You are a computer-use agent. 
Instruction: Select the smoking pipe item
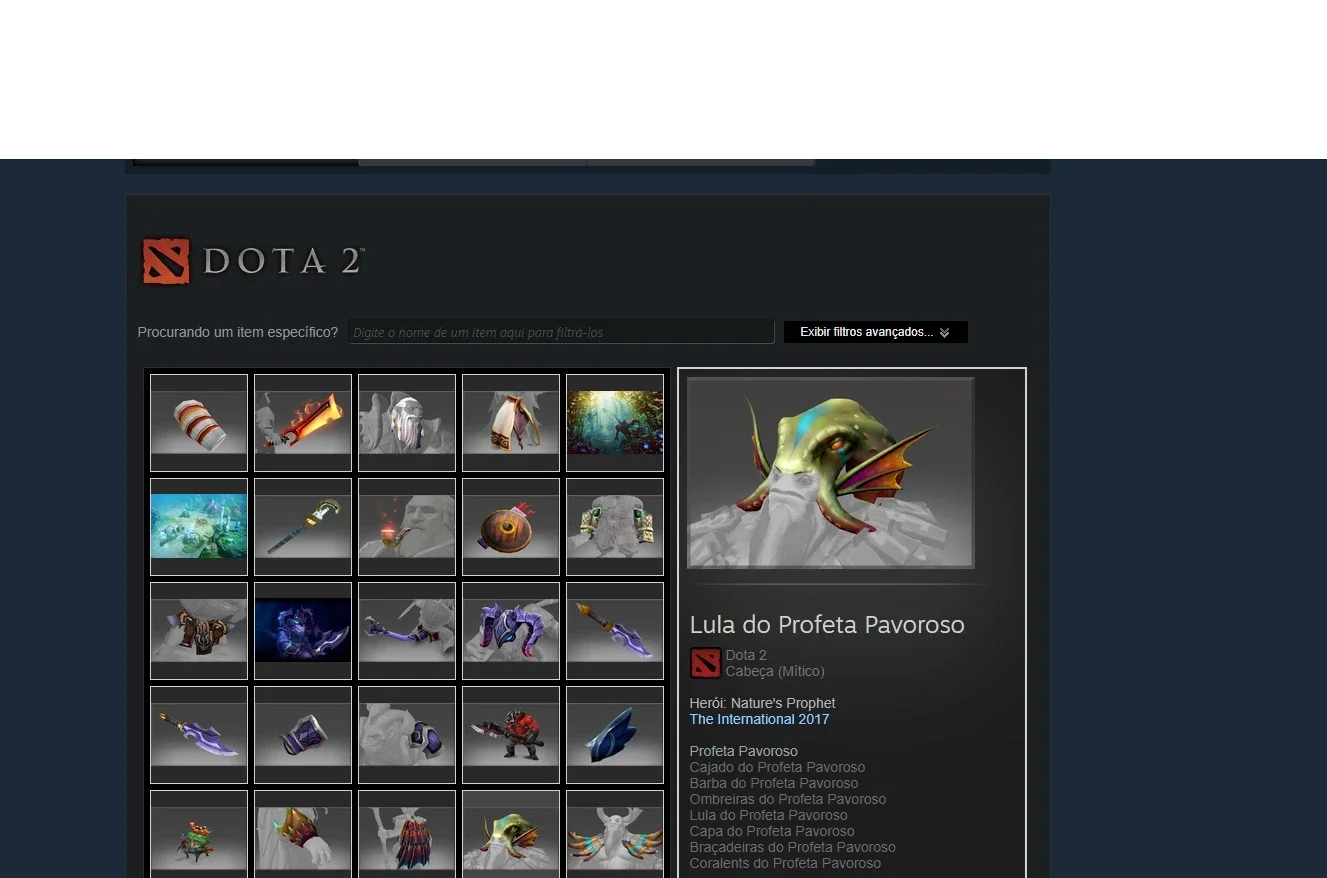[x=407, y=527]
